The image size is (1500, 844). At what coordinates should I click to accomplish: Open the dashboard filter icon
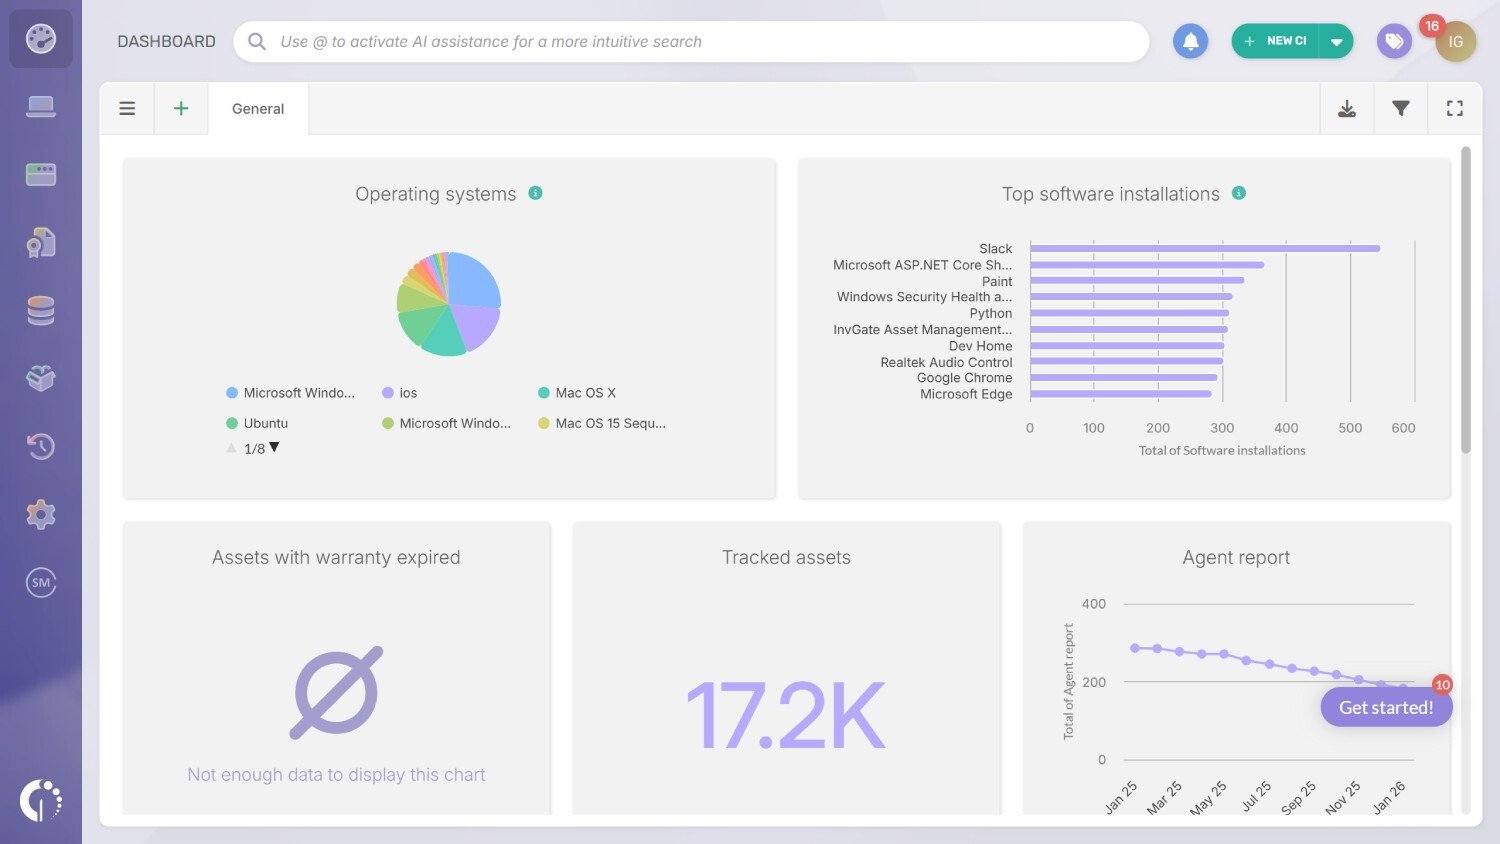1401,107
